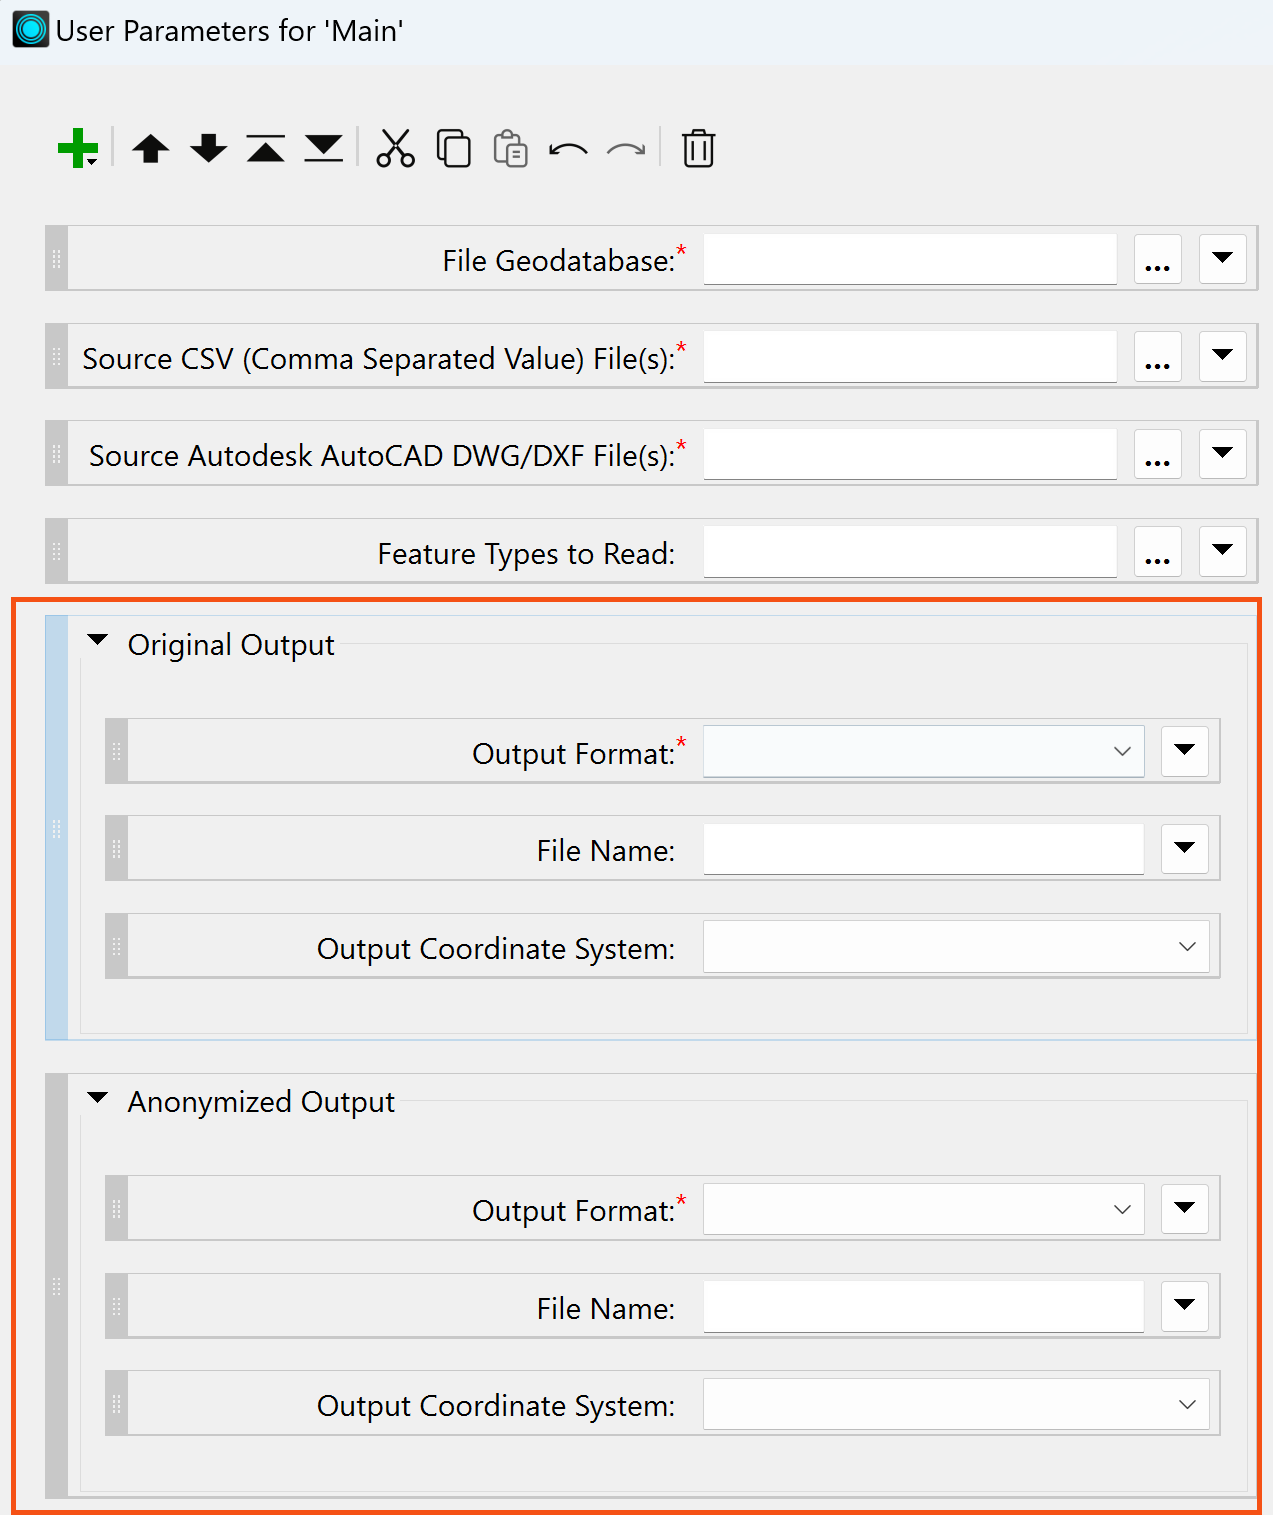This screenshot has height=1515, width=1273.
Task: Select the Source CSV row drag handle
Action: pyautogui.click(x=56, y=356)
